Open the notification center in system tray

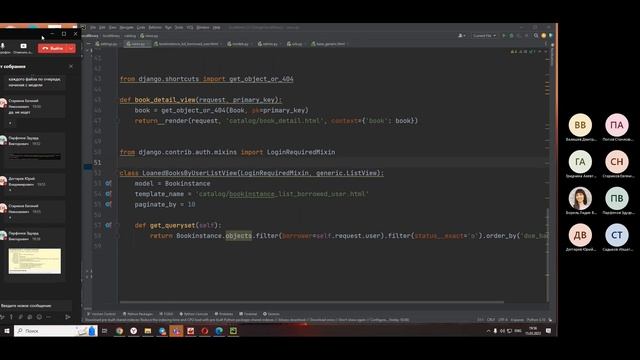(549, 331)
